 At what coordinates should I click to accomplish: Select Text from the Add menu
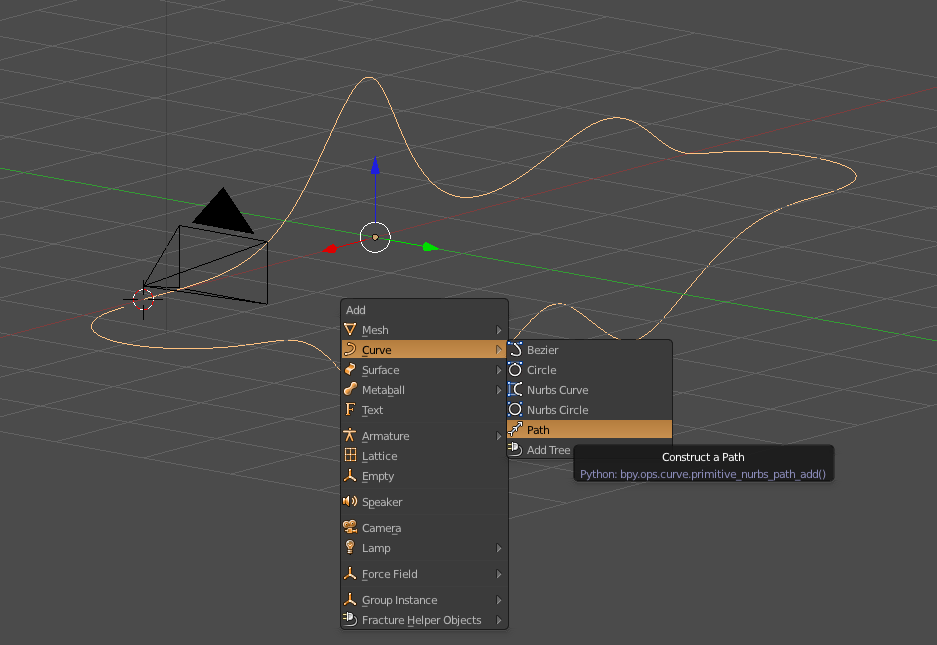point(424,410)
